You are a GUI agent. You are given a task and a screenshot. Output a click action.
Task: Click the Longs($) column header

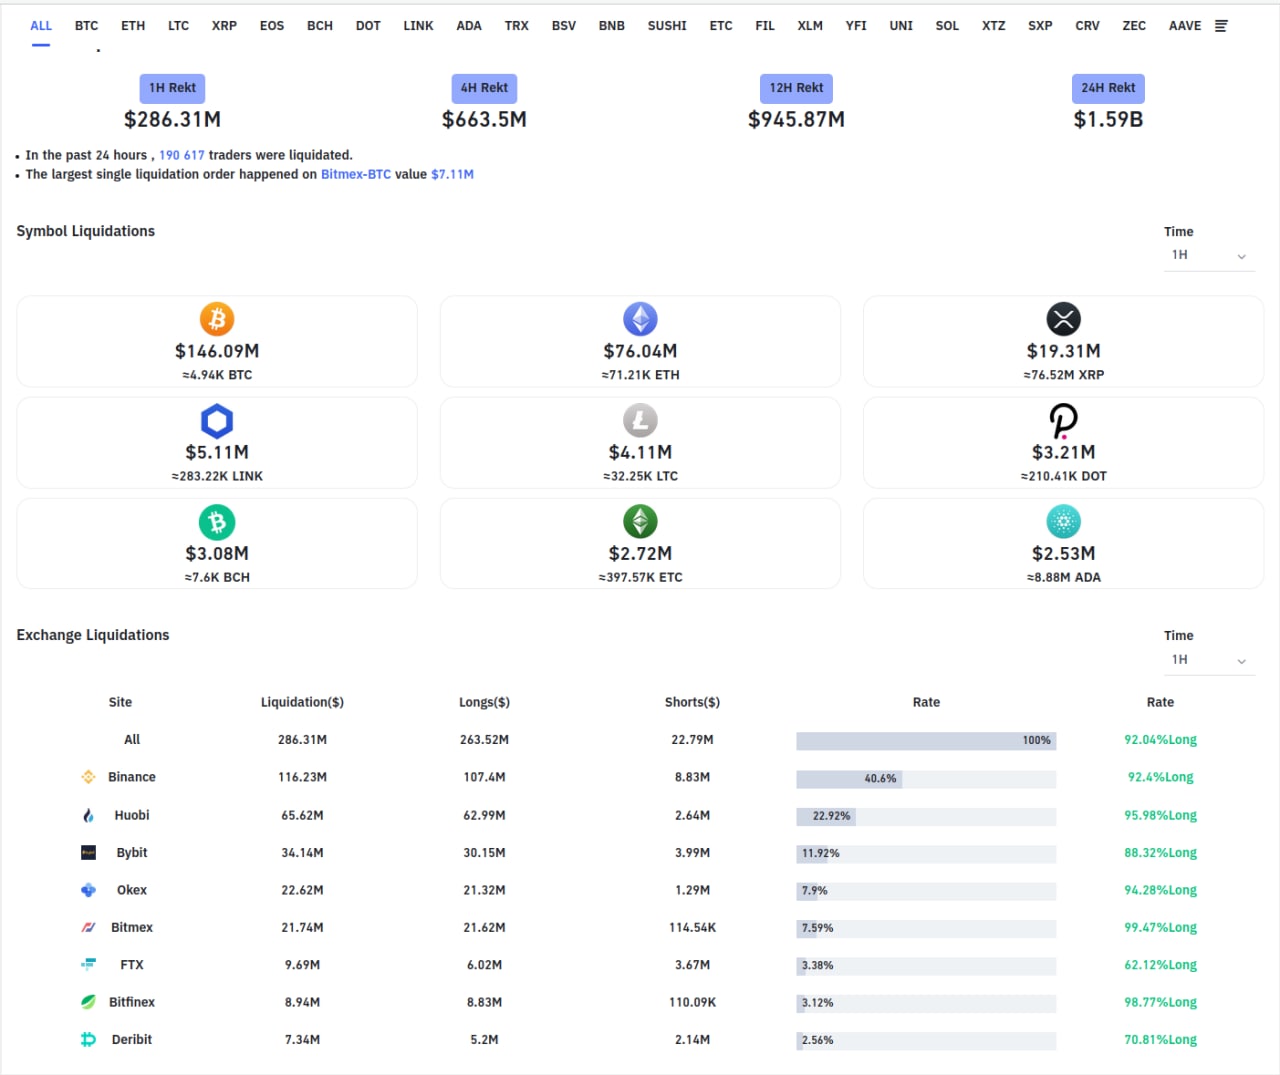tap(484, 702)
